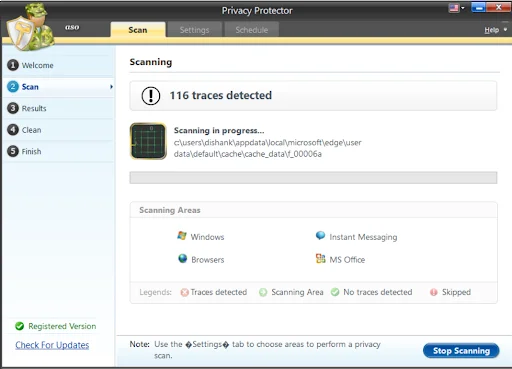Screen dimensions: 512x369
Task: Click the red Skipped legend icon
Action: (434, 292)
